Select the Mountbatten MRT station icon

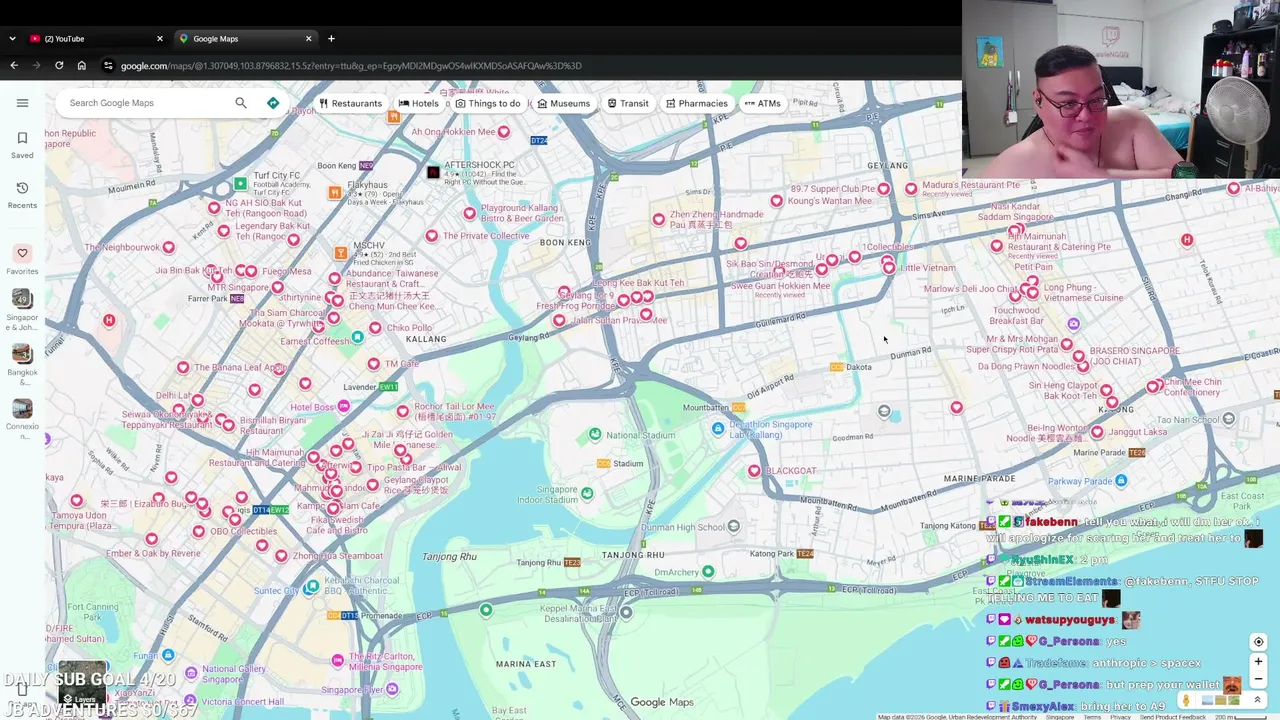tap(739, 407)
